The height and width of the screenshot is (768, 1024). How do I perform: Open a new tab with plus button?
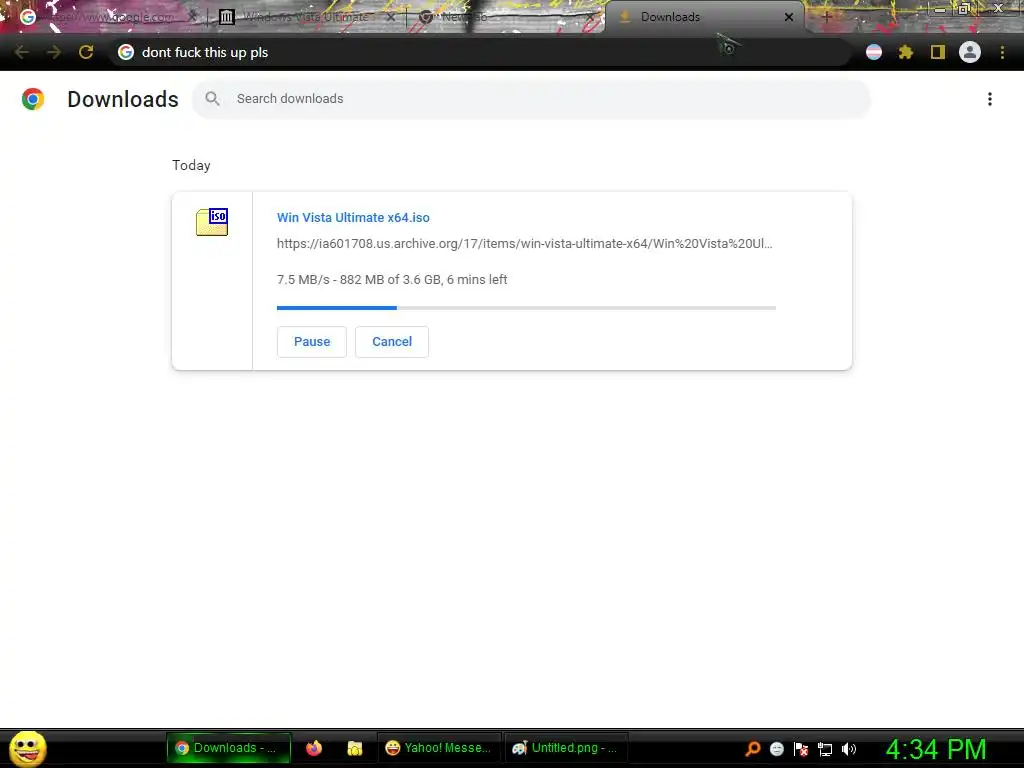click(x=826, y=17)
